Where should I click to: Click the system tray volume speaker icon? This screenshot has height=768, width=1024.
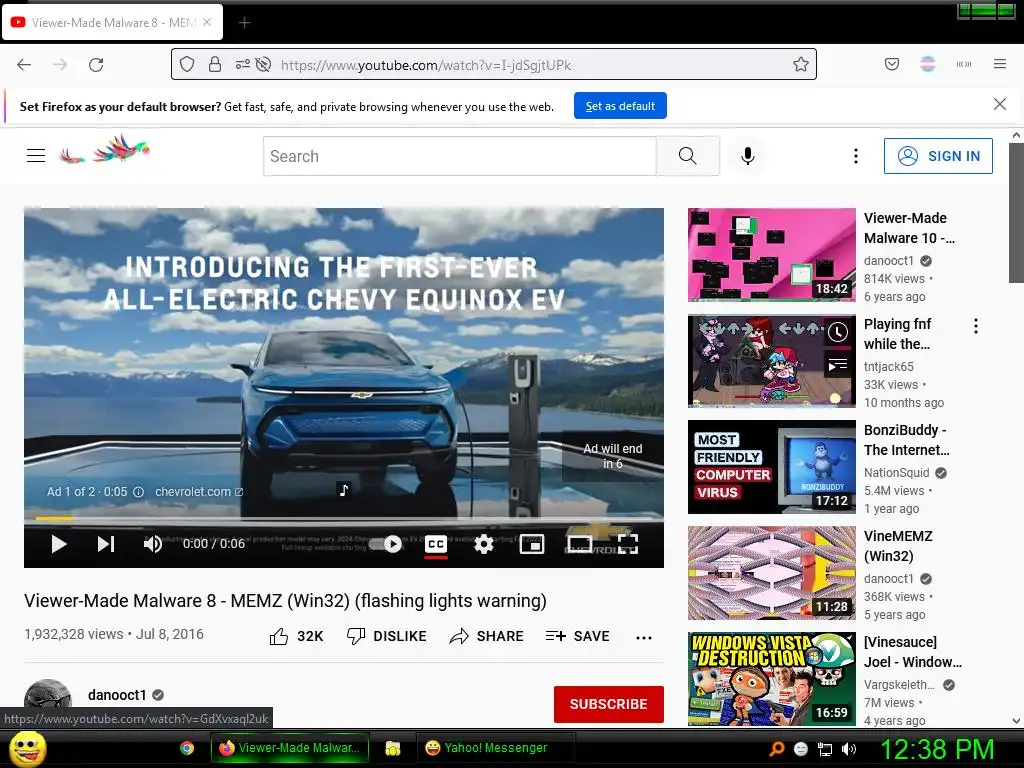(x=849, y=749)
